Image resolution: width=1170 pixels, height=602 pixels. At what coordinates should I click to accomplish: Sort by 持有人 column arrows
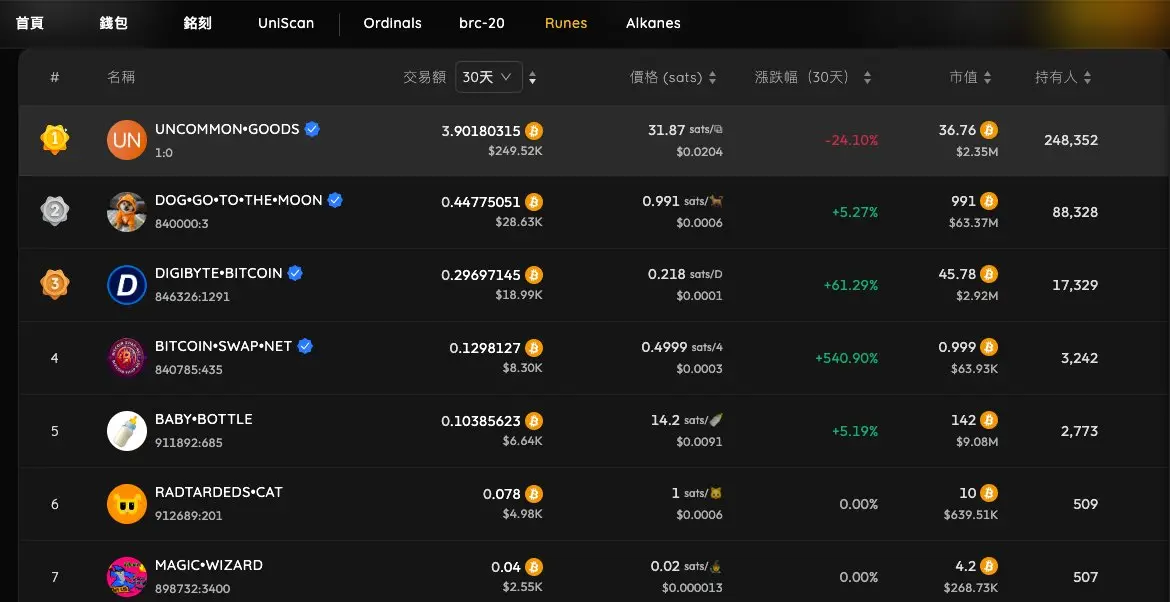click(1087, 78)
